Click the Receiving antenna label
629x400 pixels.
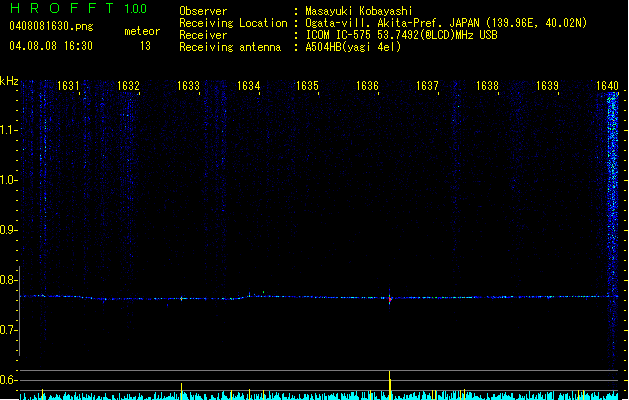pyautogui.click(x=230, y=47)
